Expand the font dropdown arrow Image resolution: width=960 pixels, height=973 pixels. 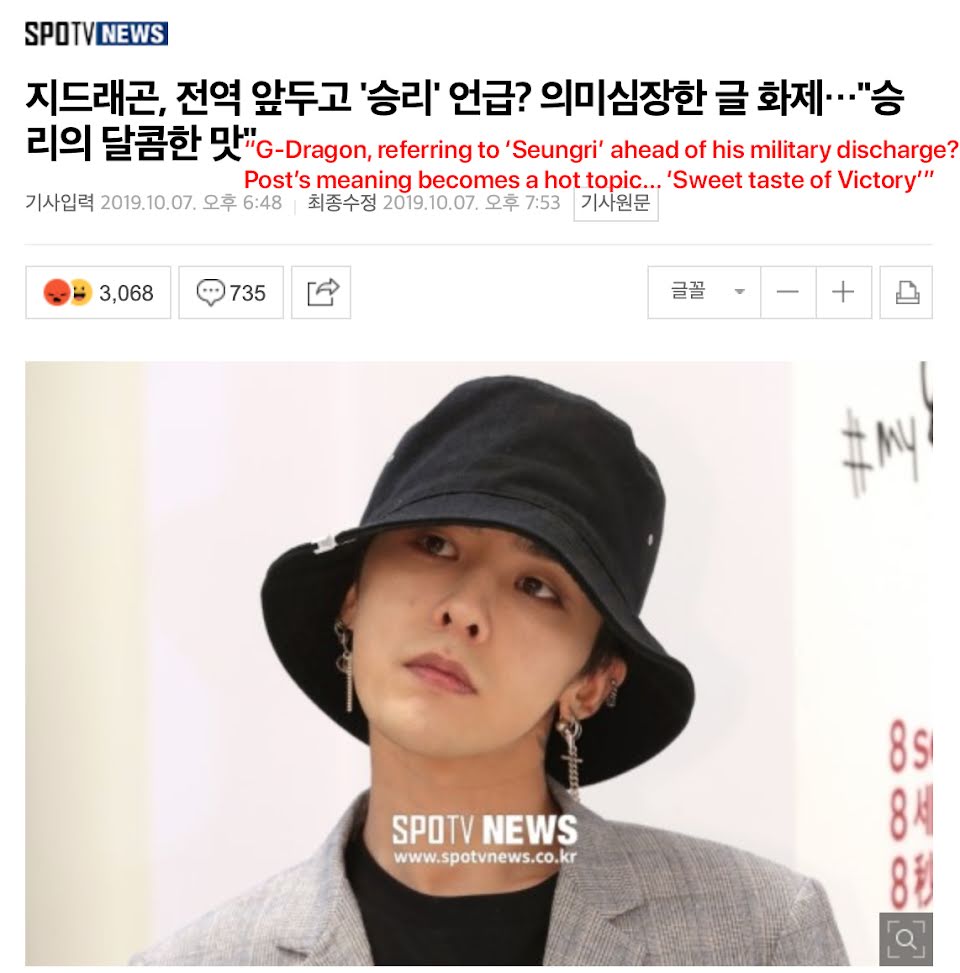[739, 292]
